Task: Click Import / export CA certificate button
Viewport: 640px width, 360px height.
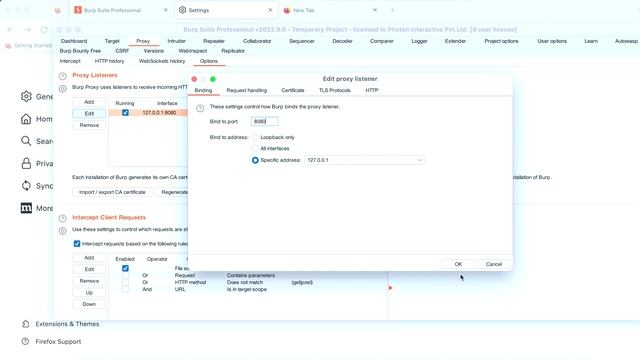Action: 112,192
